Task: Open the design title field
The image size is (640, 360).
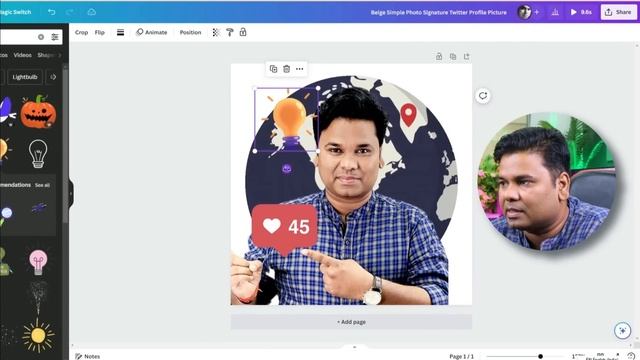Action: coord(438,12)
